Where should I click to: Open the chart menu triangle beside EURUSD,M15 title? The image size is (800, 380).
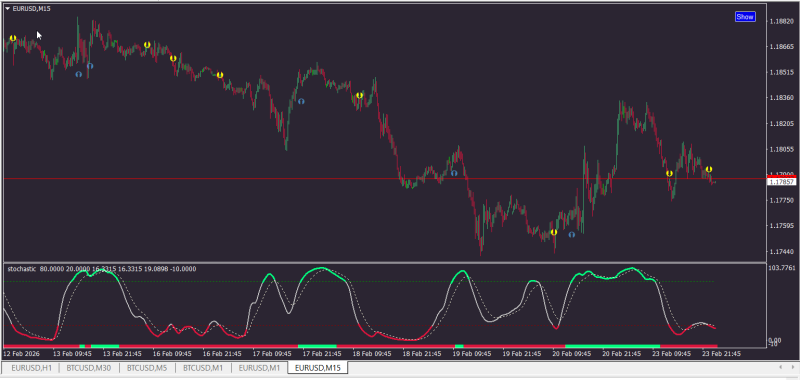8,9
